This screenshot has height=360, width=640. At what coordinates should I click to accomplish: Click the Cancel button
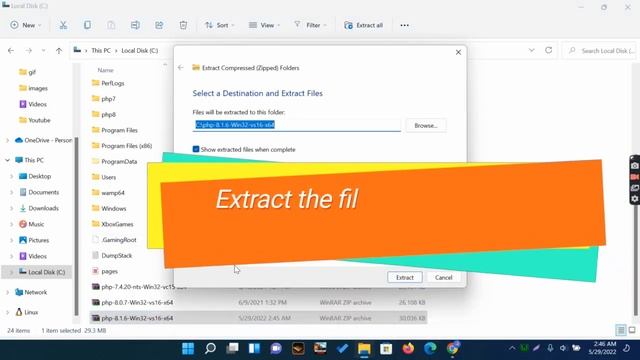pyautogui.click(x=443, y=278)
